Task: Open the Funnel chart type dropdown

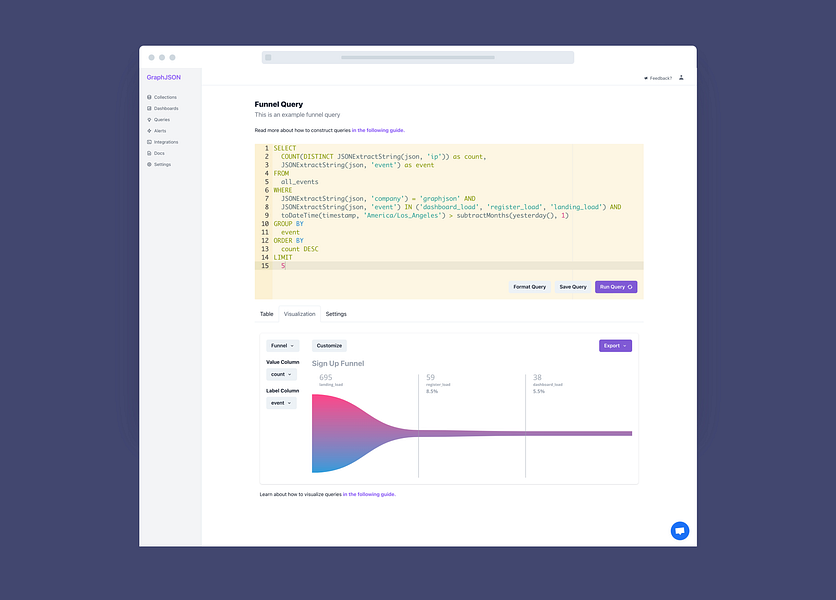Action: [x=281, y=345]
